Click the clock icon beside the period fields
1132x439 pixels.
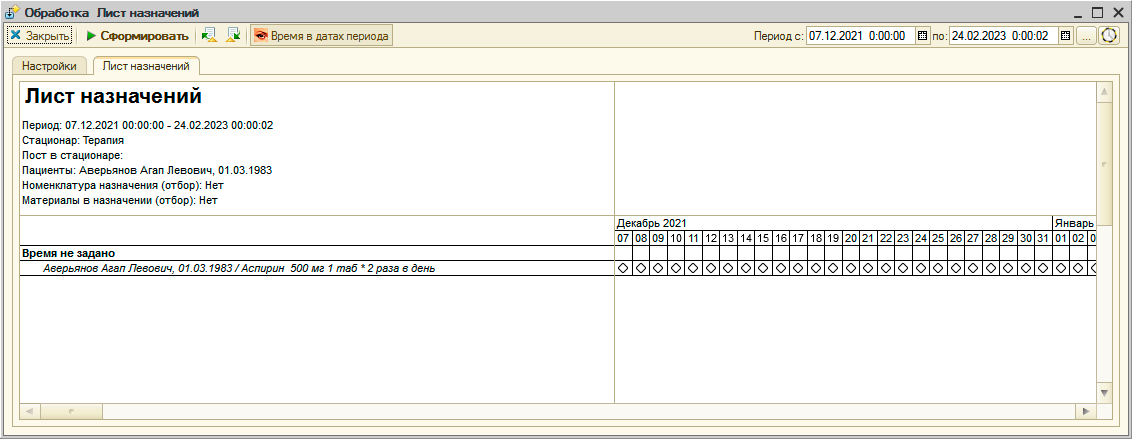pos(1109,36)
